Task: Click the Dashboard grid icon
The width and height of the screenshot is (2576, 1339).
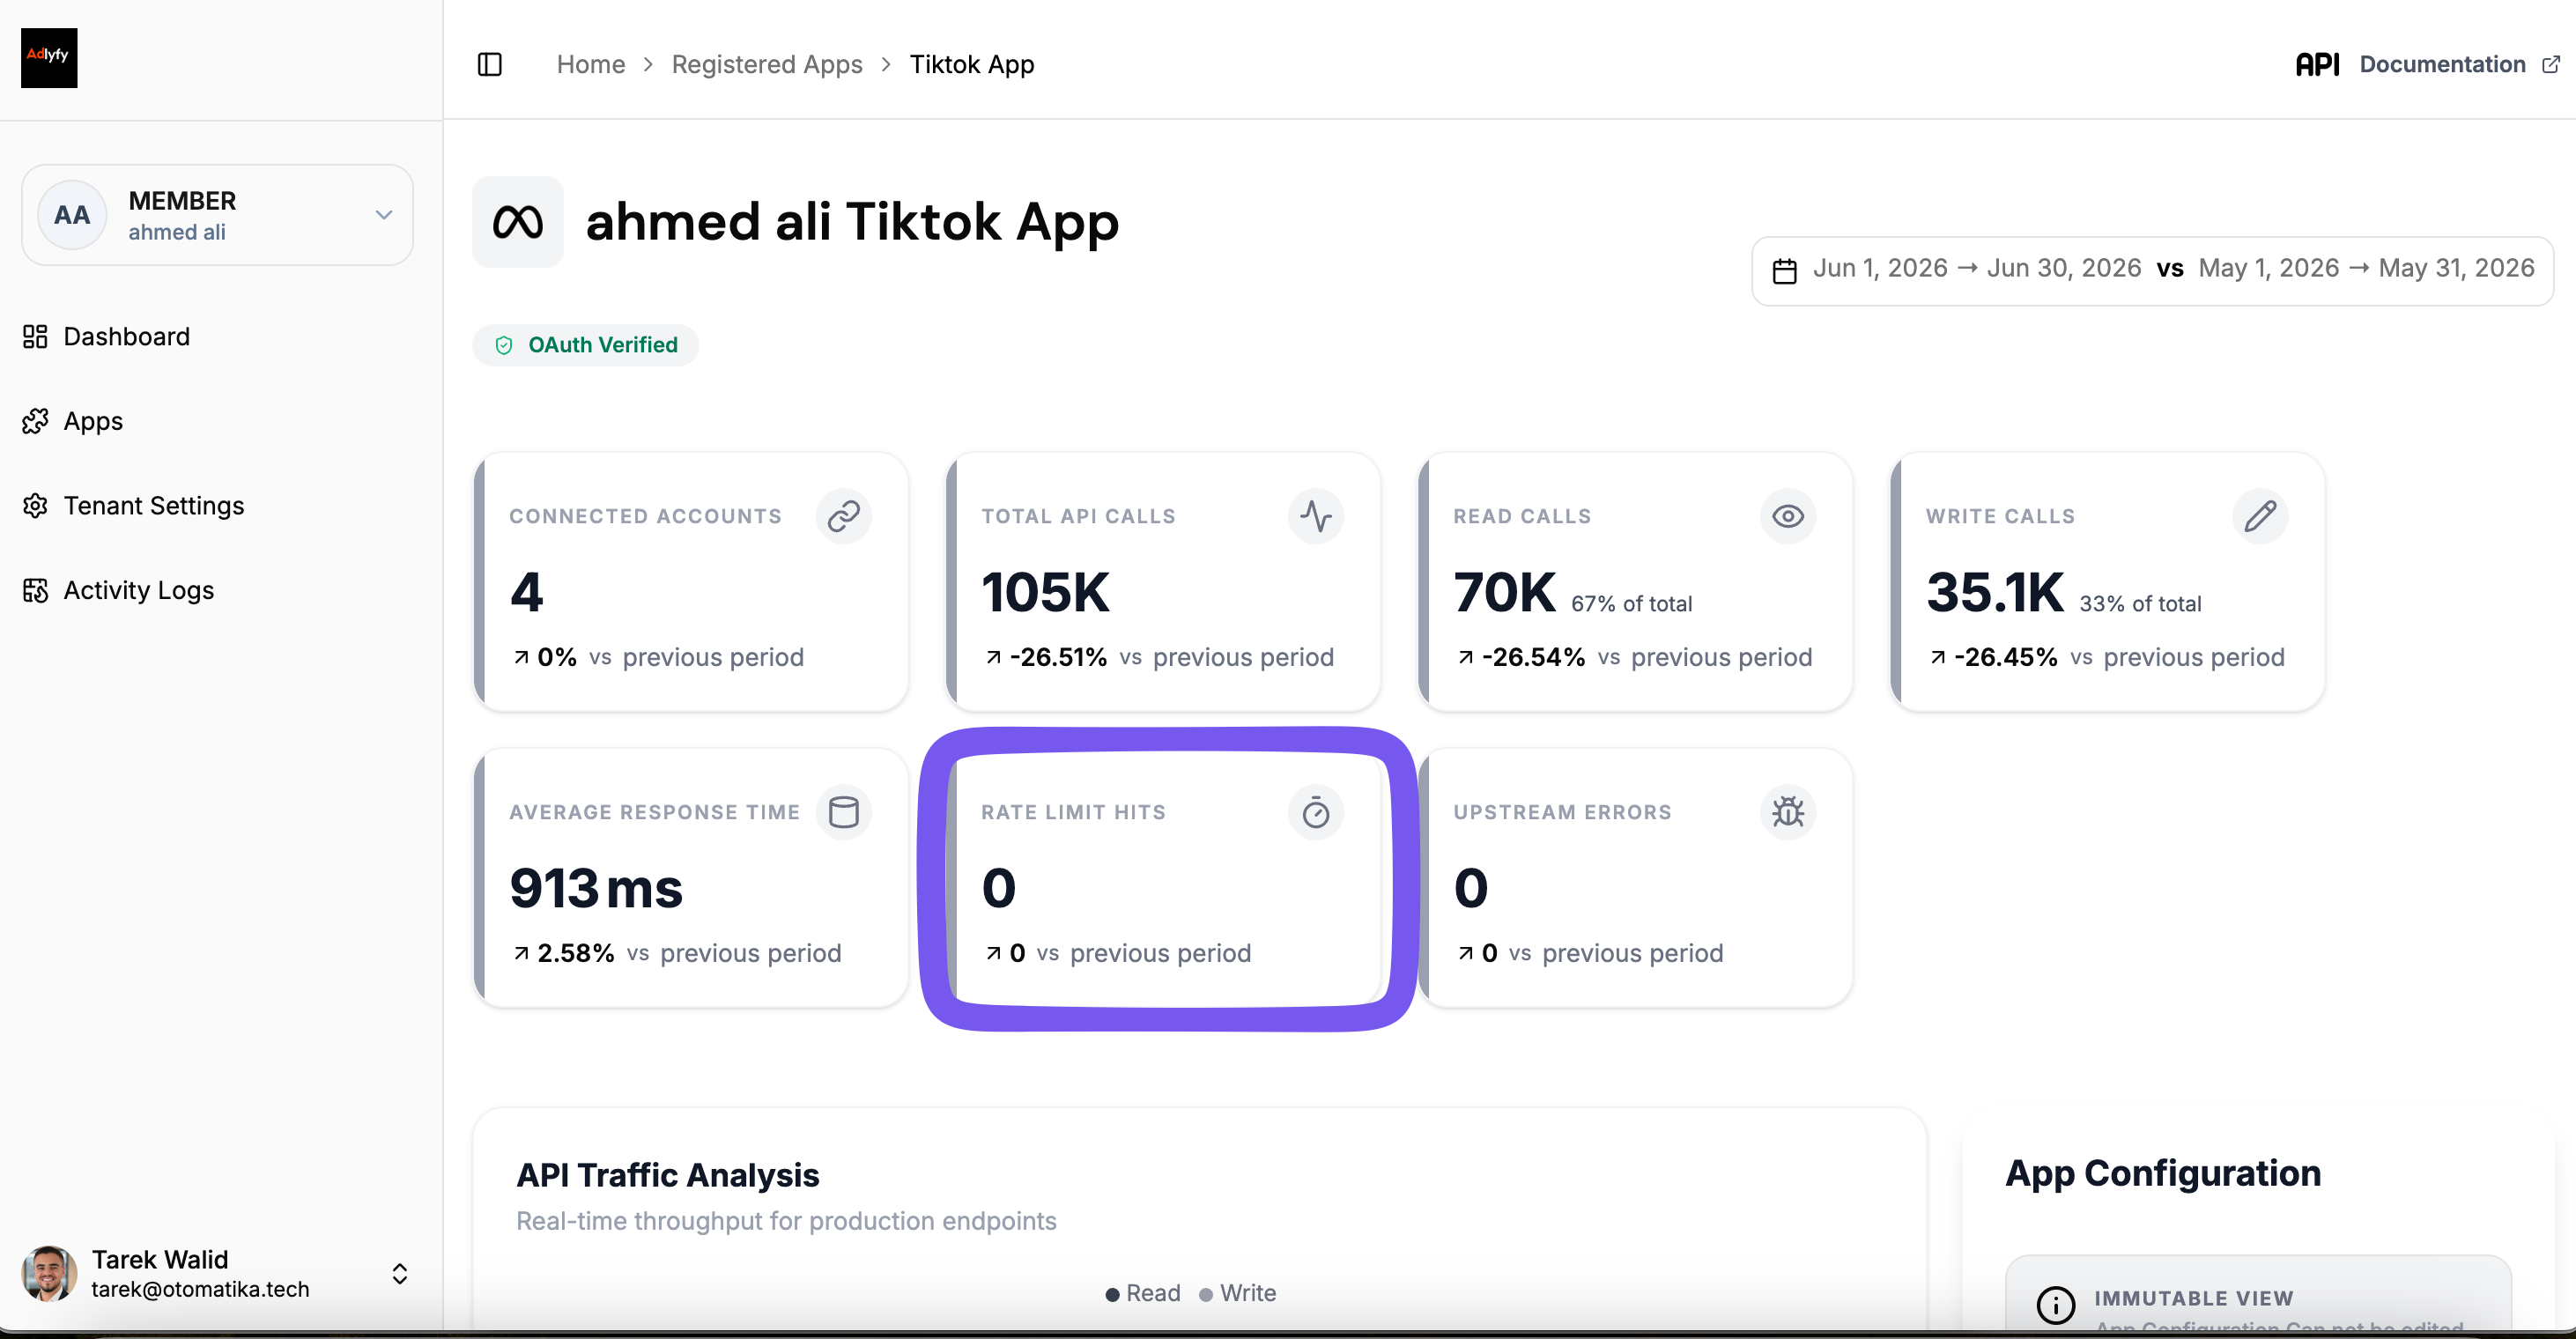Action: point(35,336)
